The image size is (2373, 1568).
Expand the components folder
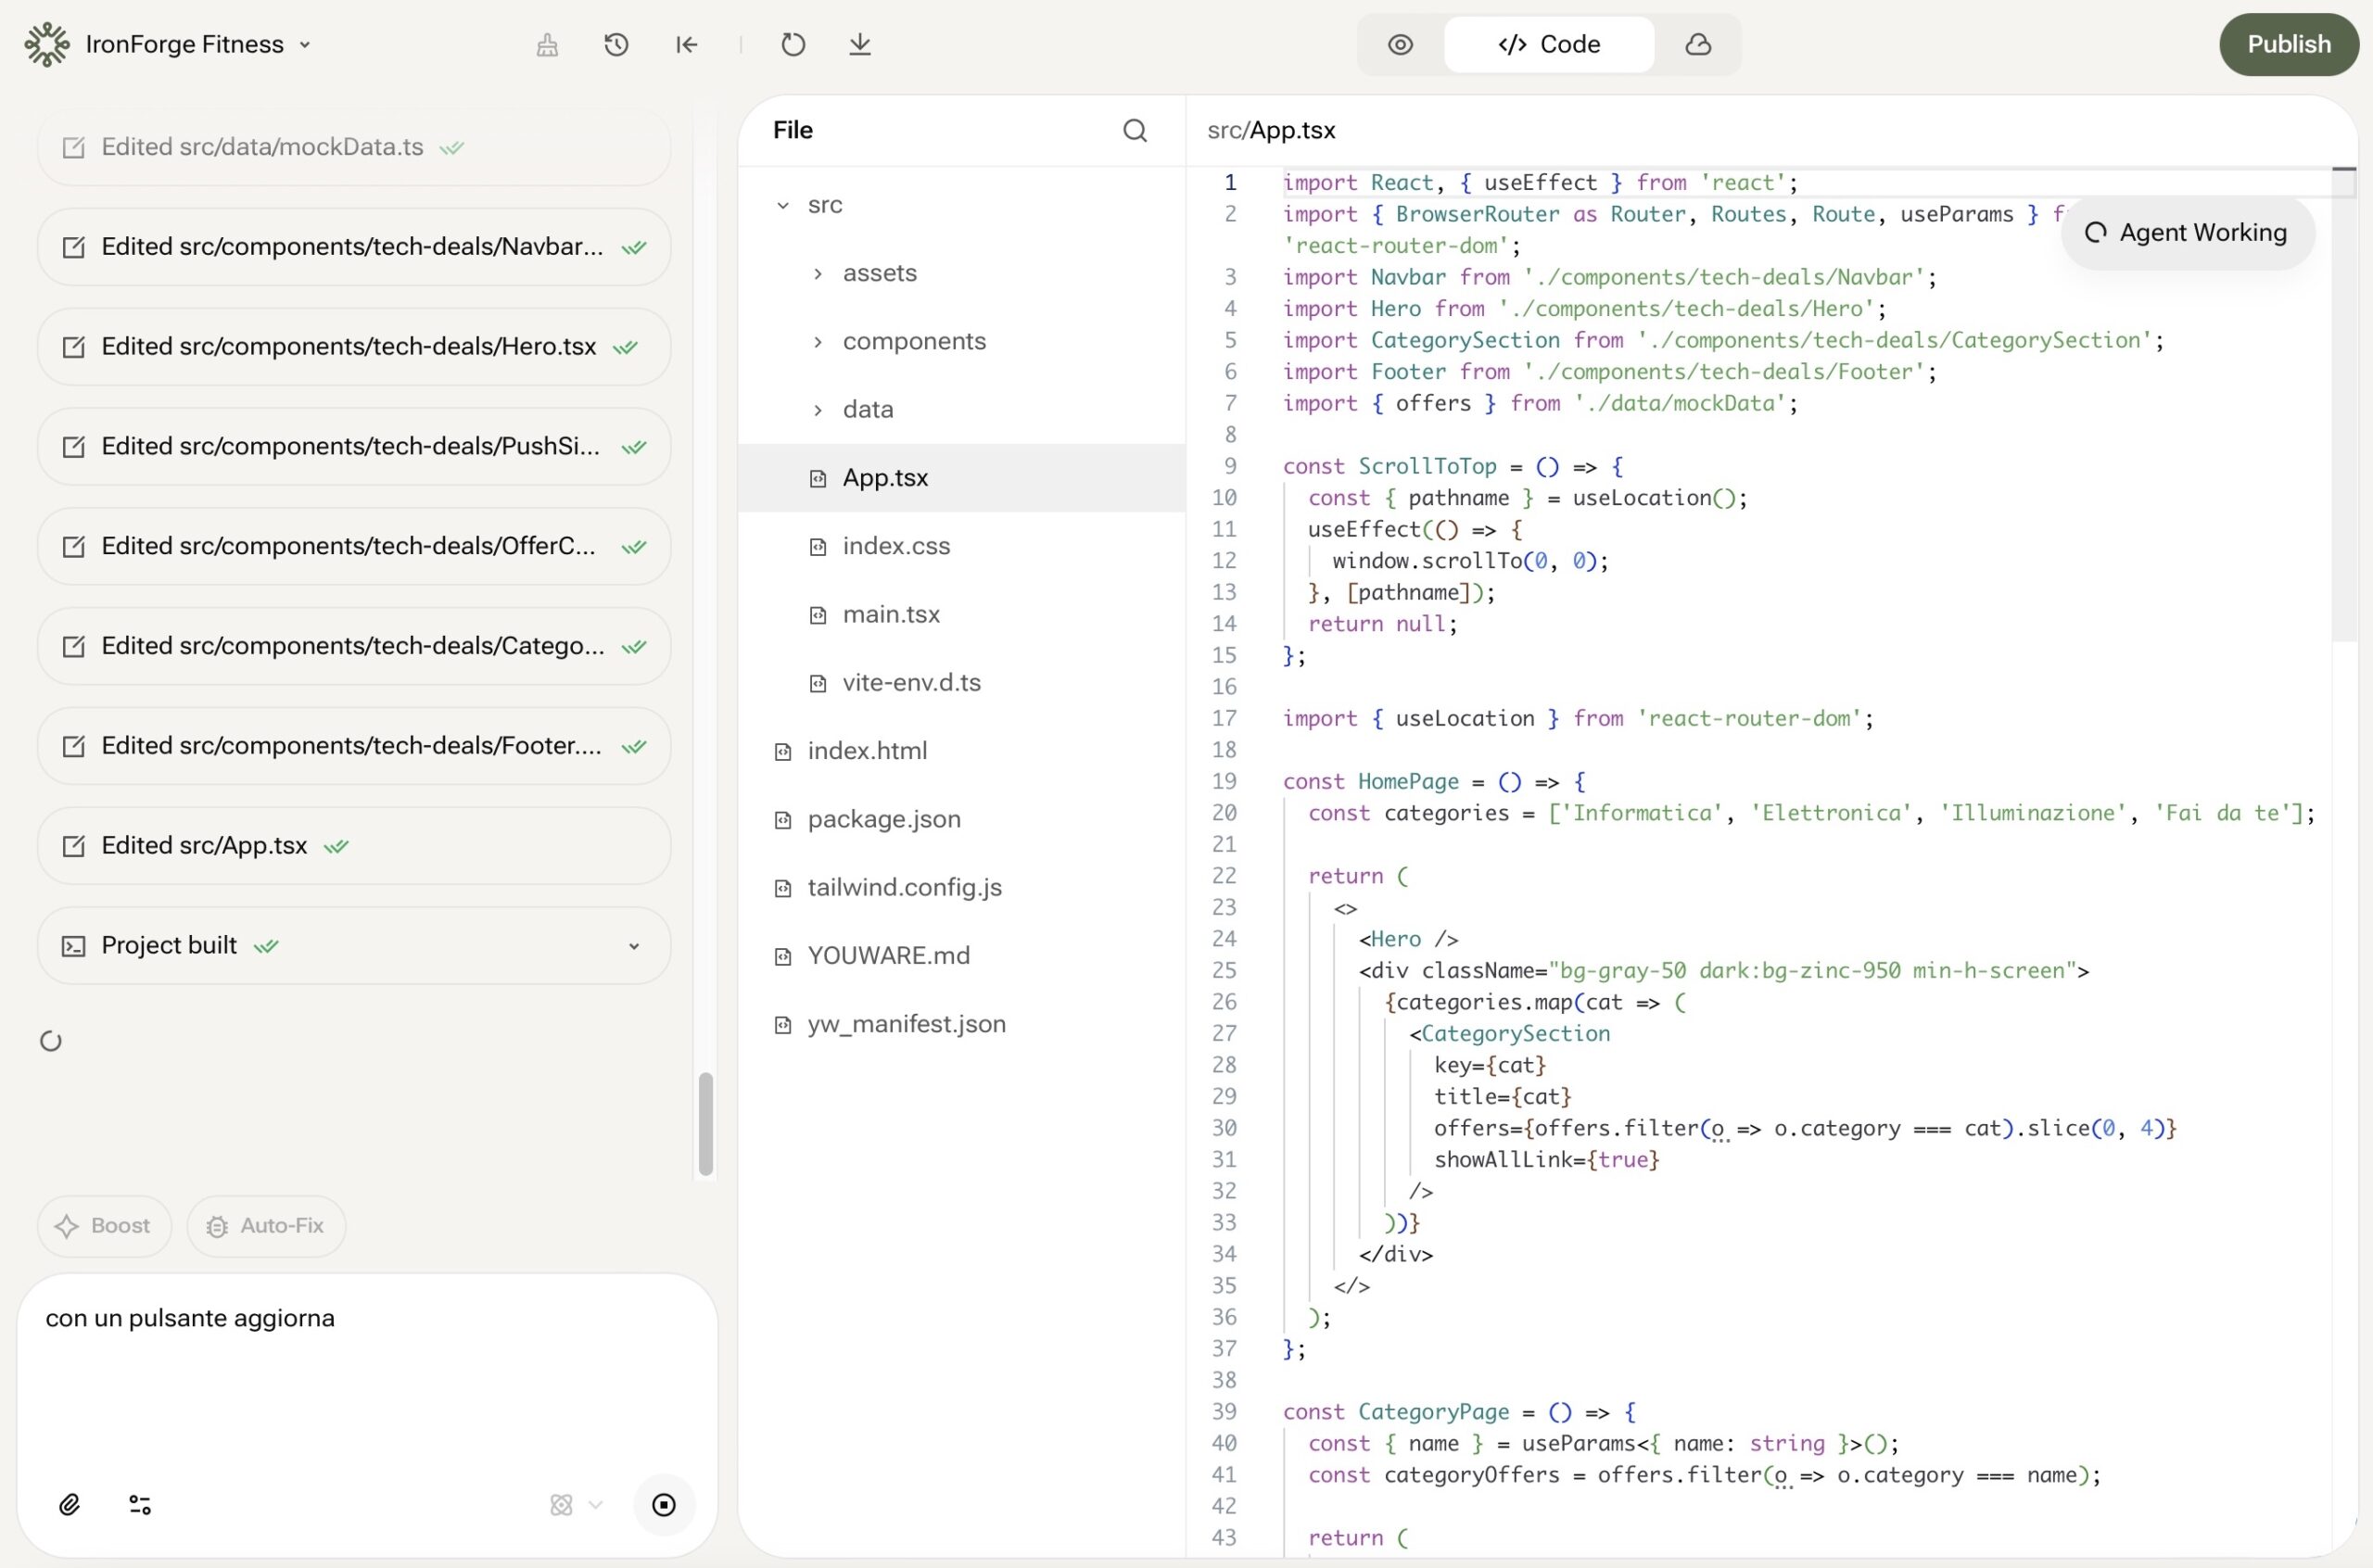913,341
